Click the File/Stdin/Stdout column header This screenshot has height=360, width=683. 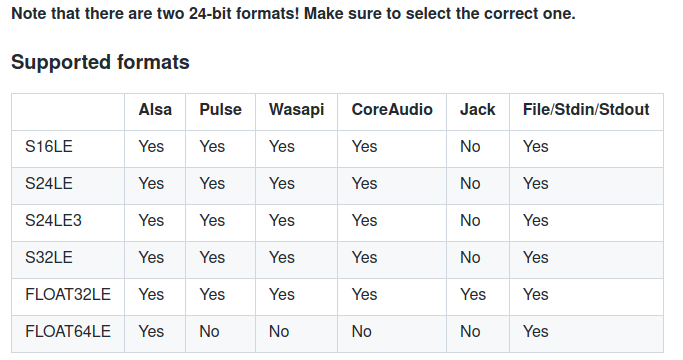click(x=586, y=109)
